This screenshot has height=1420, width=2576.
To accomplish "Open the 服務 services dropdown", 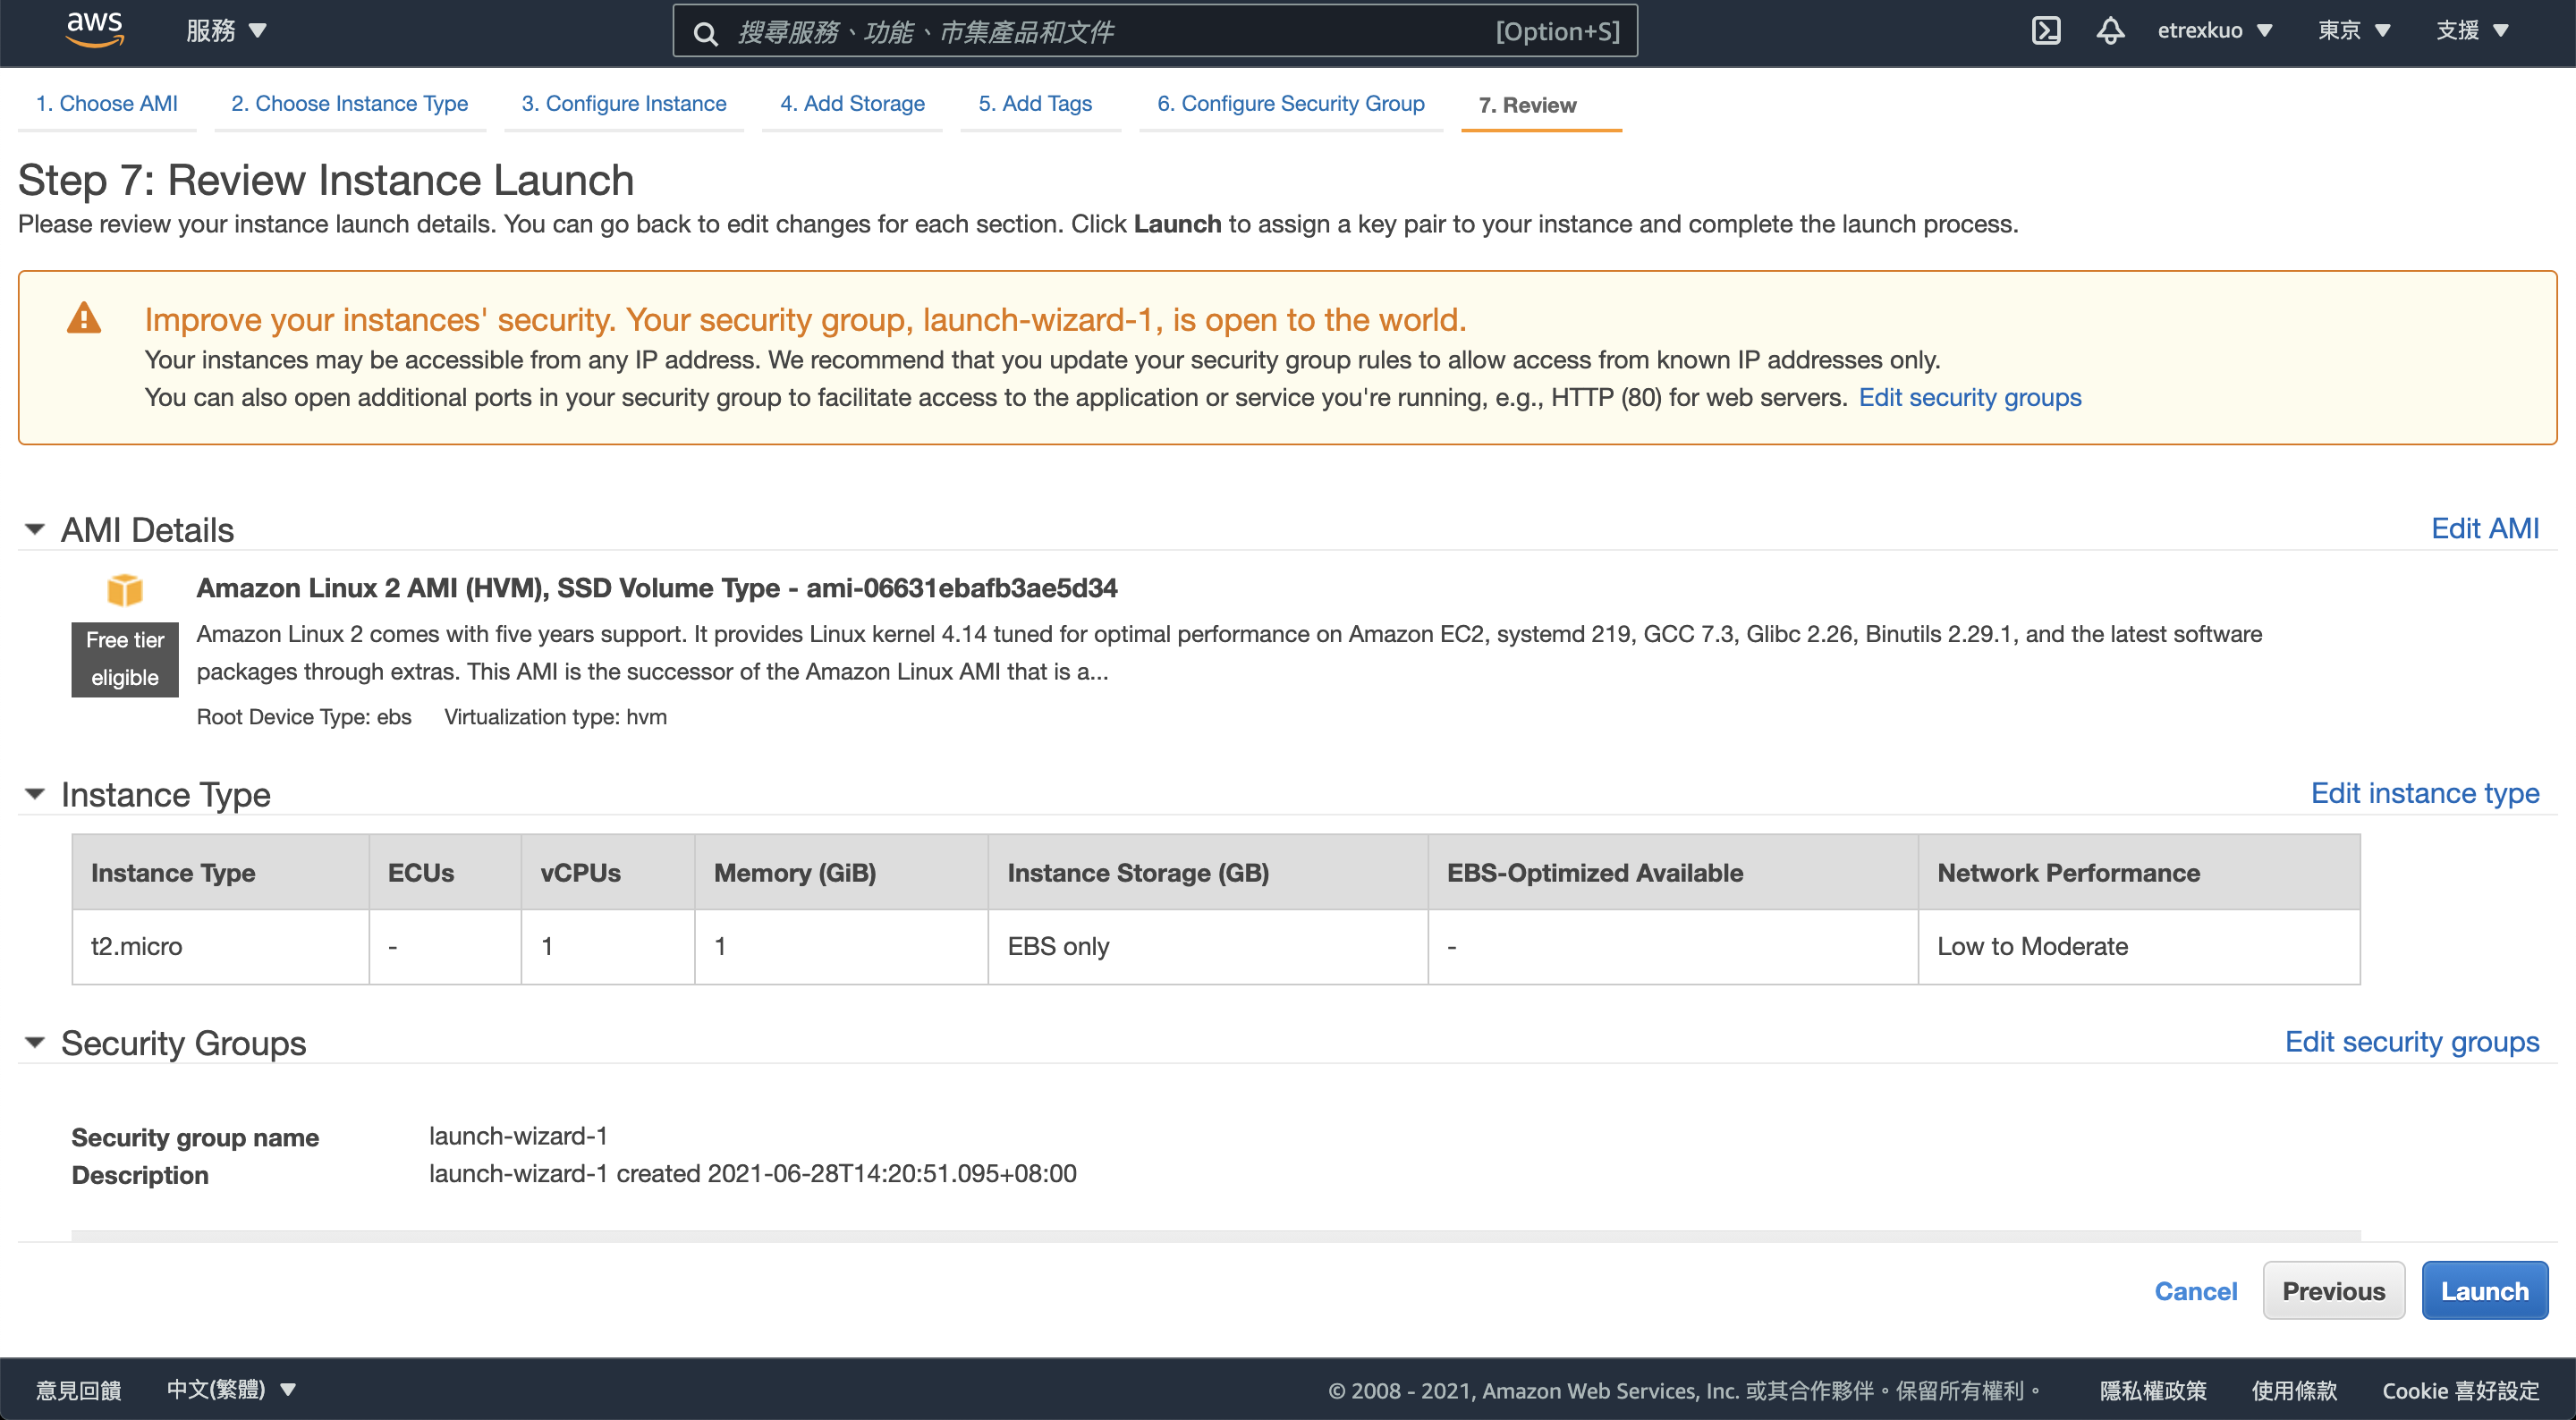I will point(226,31).
